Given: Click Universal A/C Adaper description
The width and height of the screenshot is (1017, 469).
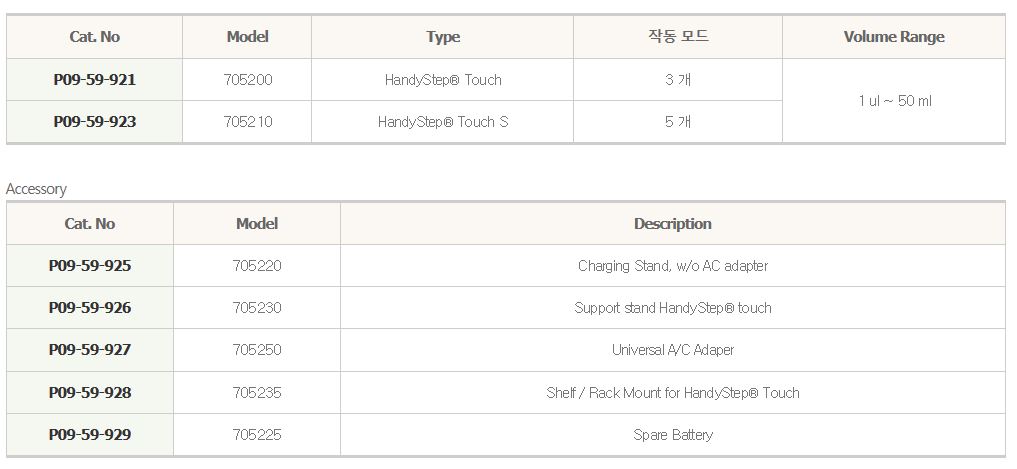Looking at the screenshot, I should (x=673, y=350).
